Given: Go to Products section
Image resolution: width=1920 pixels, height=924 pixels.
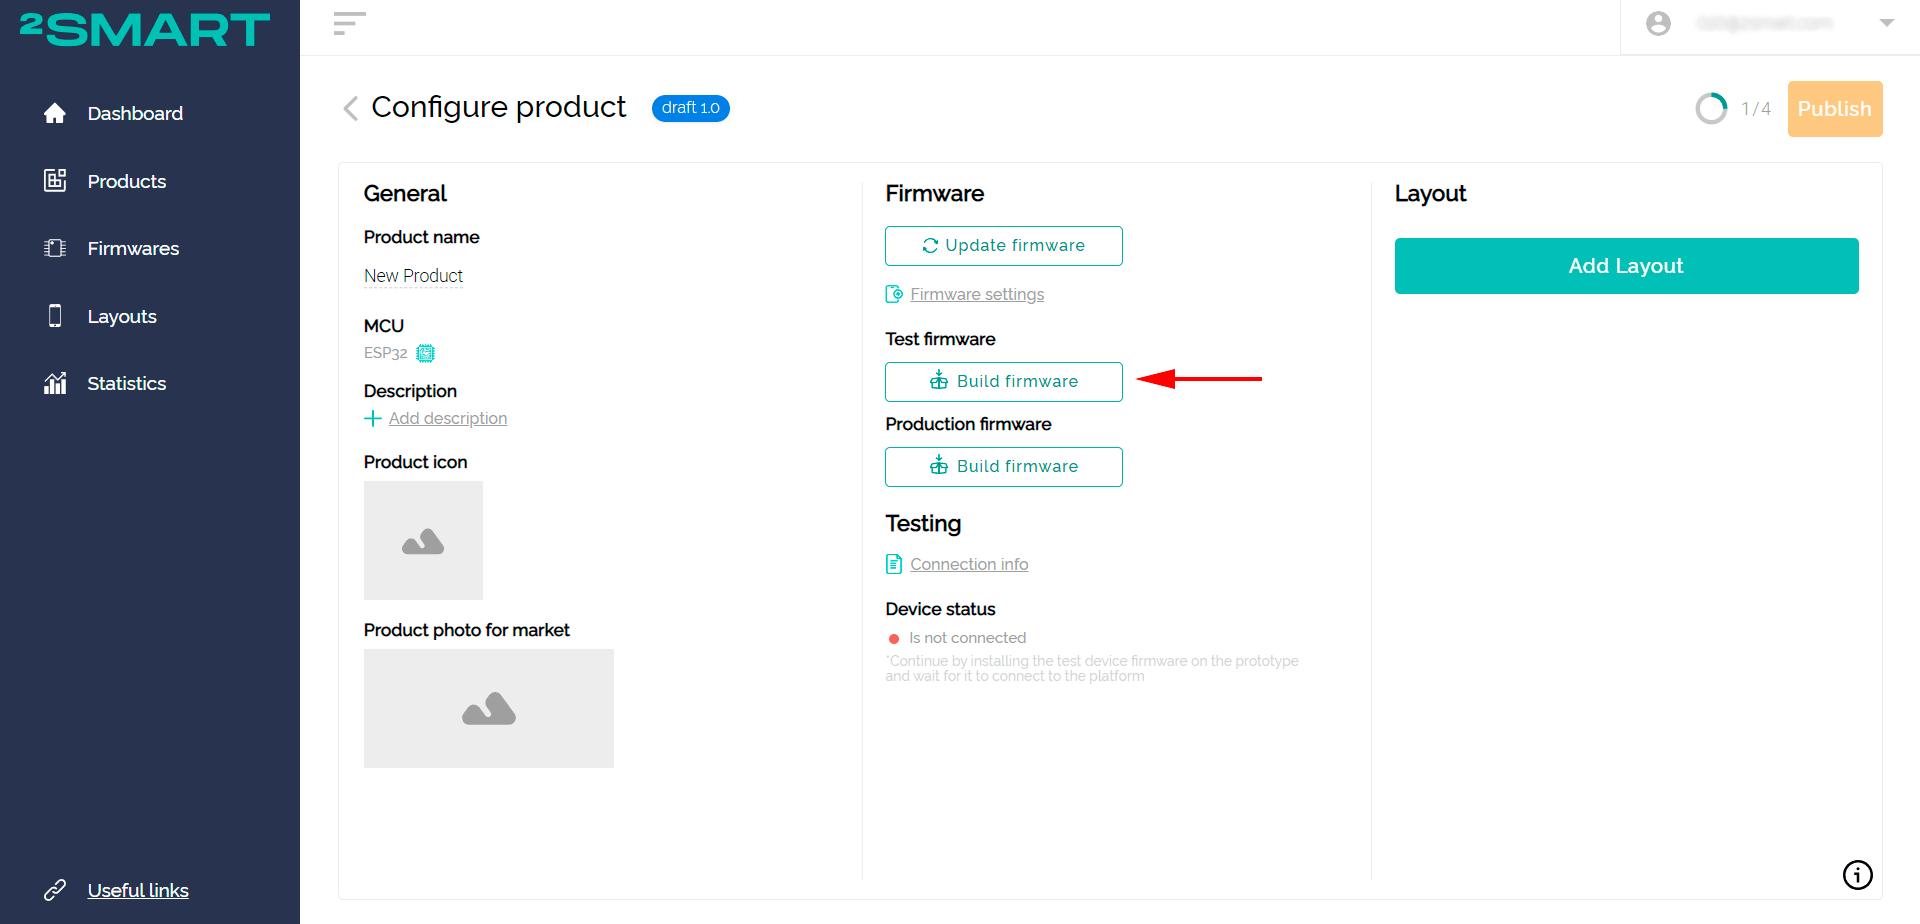Looking at the screenshot, I should [126, 182].
